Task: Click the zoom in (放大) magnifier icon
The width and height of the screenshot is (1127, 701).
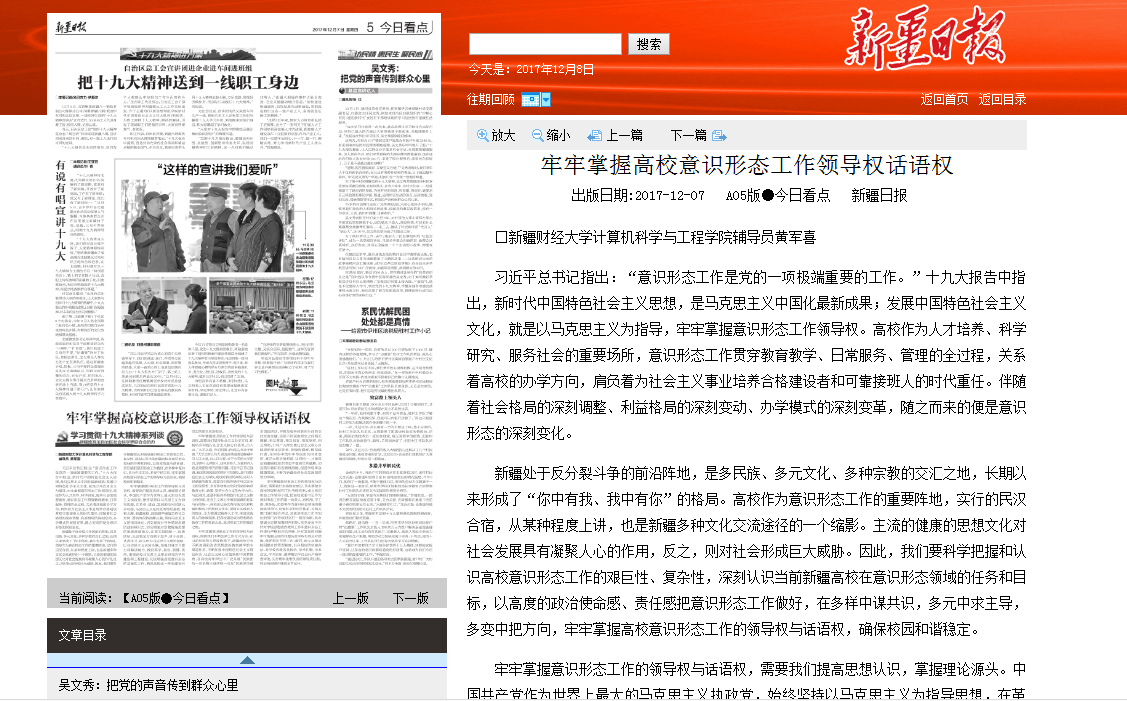Action: 483,136
